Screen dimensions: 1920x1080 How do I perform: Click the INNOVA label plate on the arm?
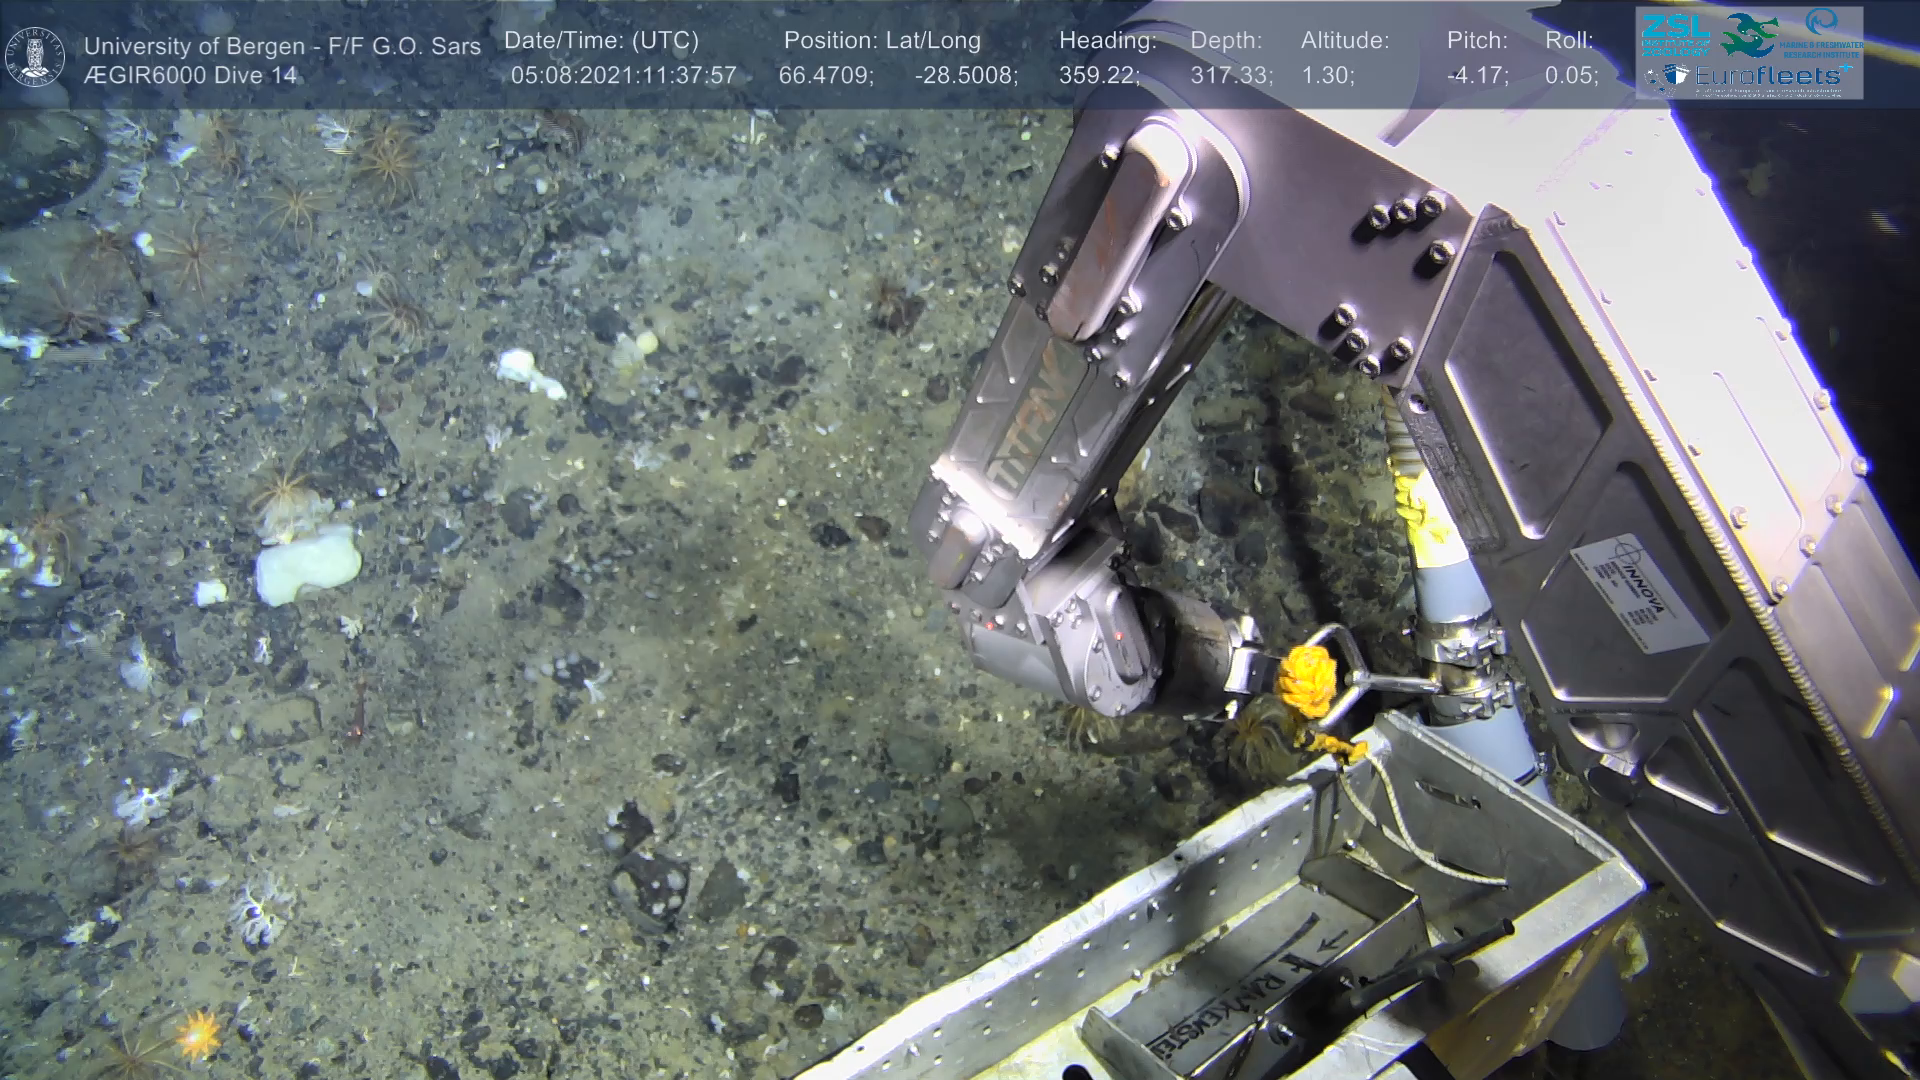(1637, 593)
